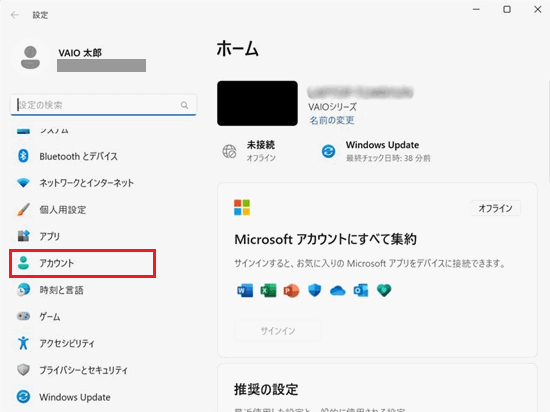Viewport: 550px width, 412px height.
Task: Open プライバシーとセキュリティ settings
Action: coord(83,370)
